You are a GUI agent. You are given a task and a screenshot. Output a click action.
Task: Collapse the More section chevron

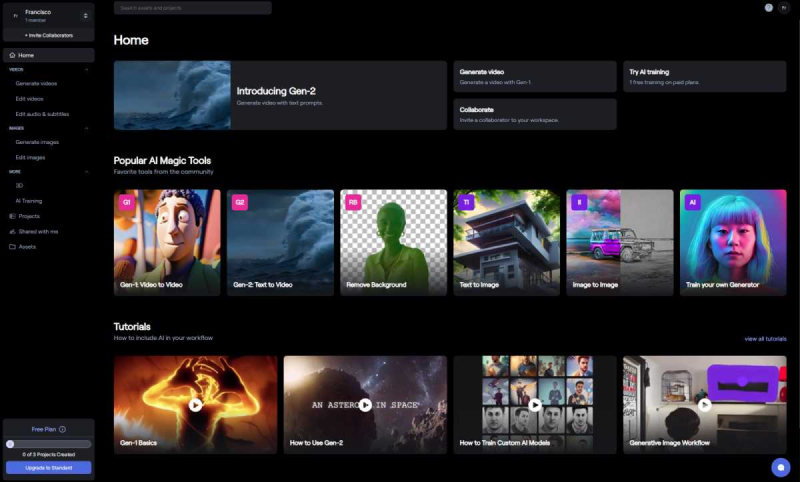(87, 171)
